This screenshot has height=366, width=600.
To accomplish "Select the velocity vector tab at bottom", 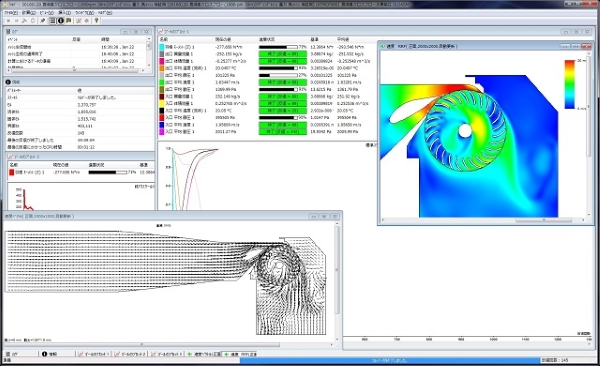I will (204, 354).
